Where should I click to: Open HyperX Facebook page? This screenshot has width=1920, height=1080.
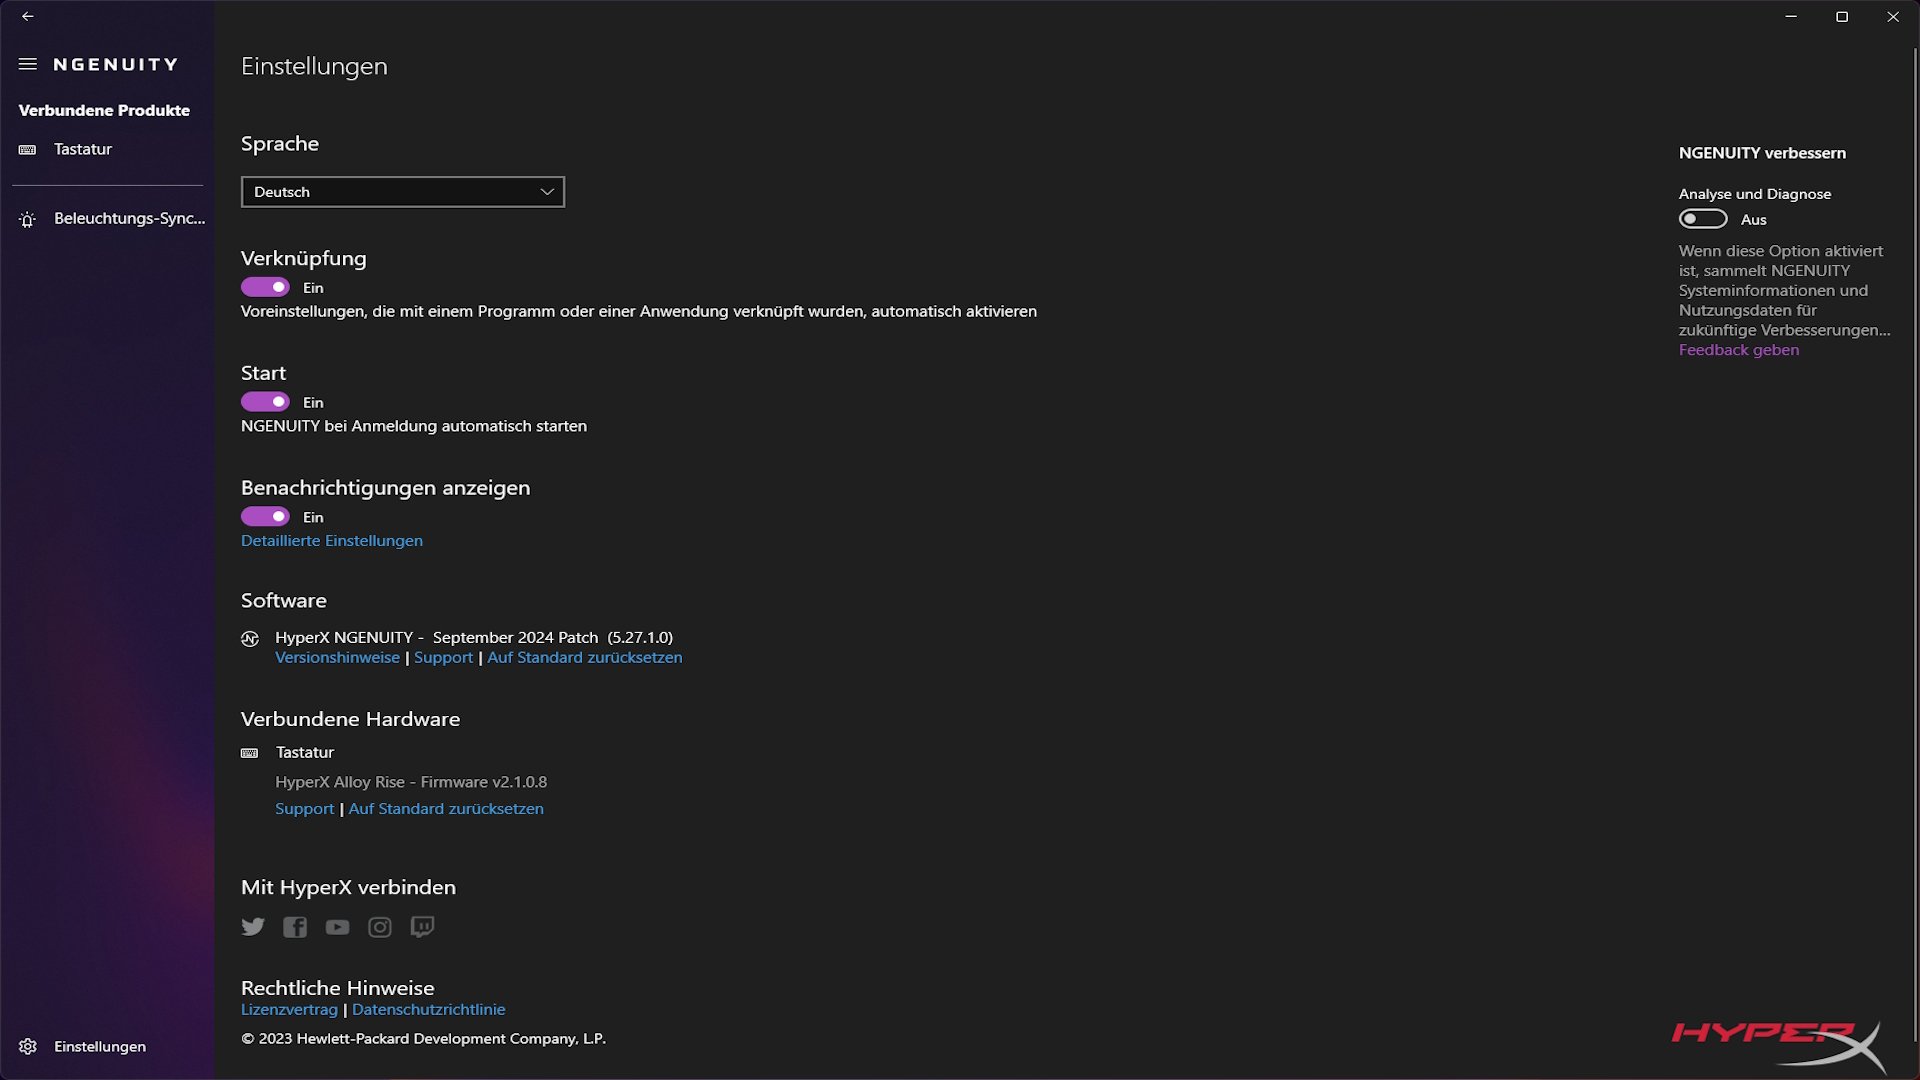coord(295,927)
